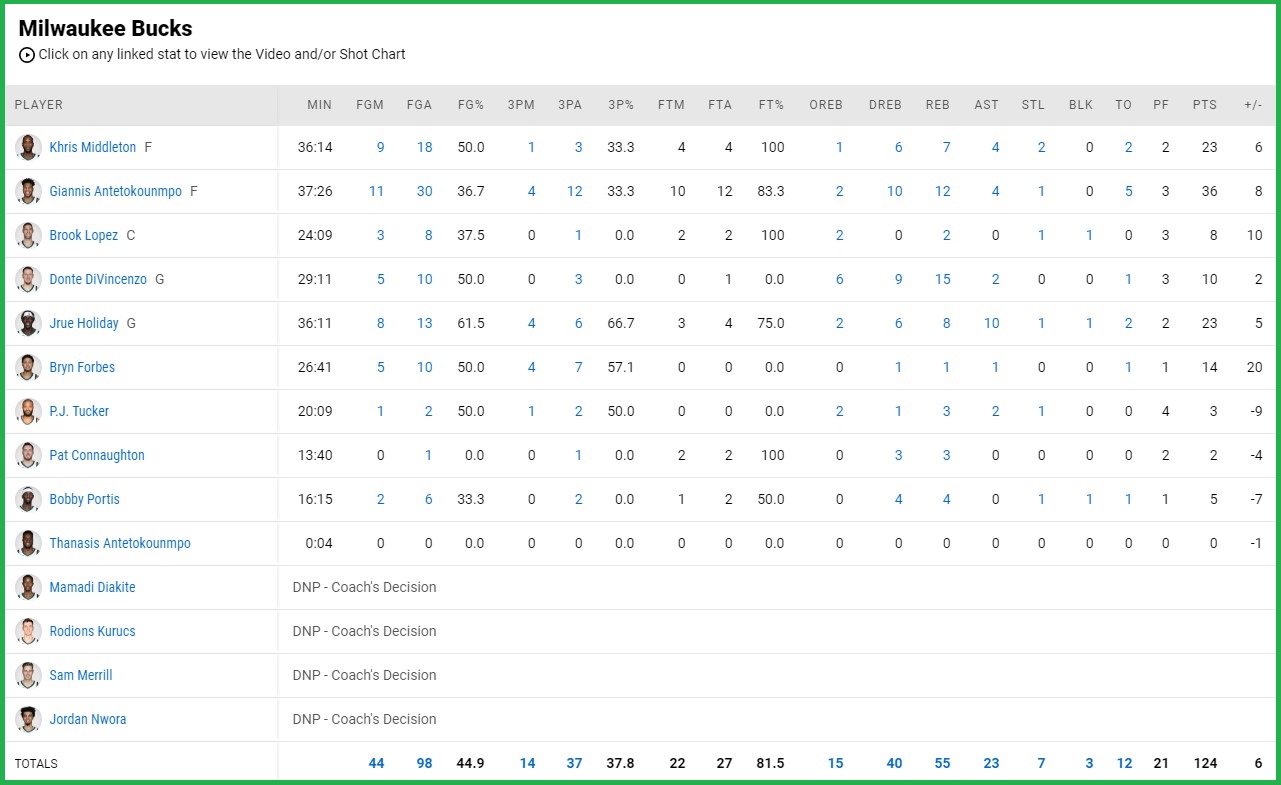Screen dimensions: 1281x785
Task: View Giannis's 5 turnovers
Action: pos(1128,191)
